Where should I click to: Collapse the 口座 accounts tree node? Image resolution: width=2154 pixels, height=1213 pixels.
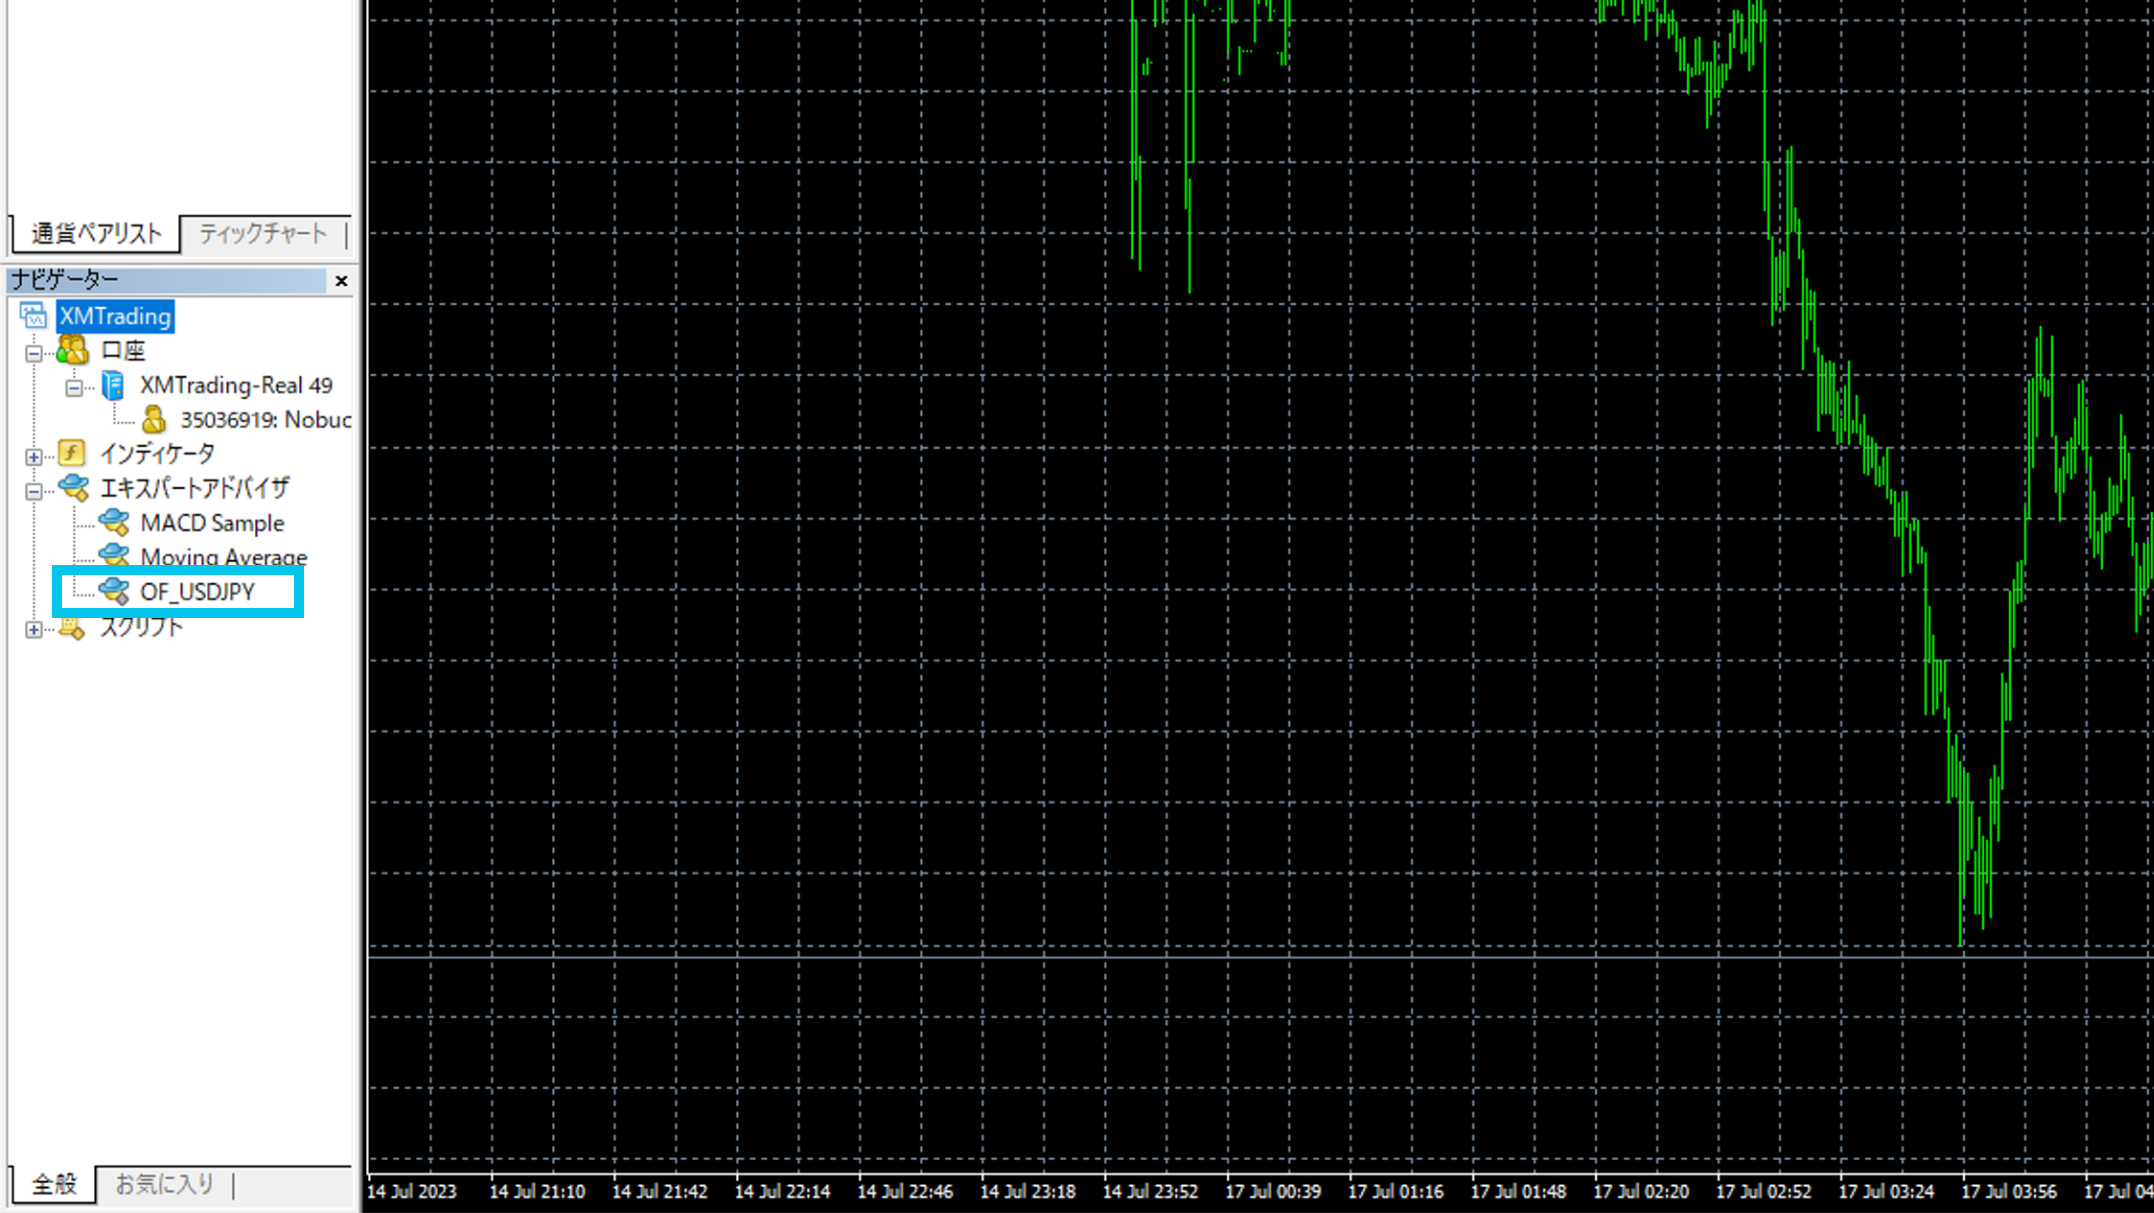click(x=34, y=353)
